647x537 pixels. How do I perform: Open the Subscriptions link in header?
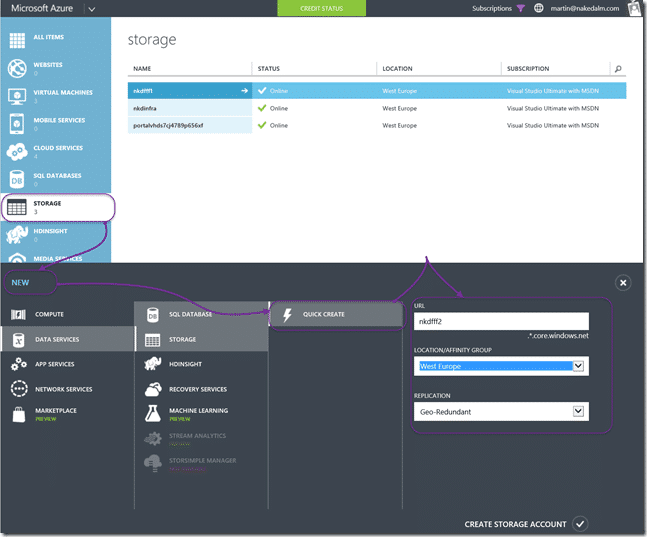[492, 8]
